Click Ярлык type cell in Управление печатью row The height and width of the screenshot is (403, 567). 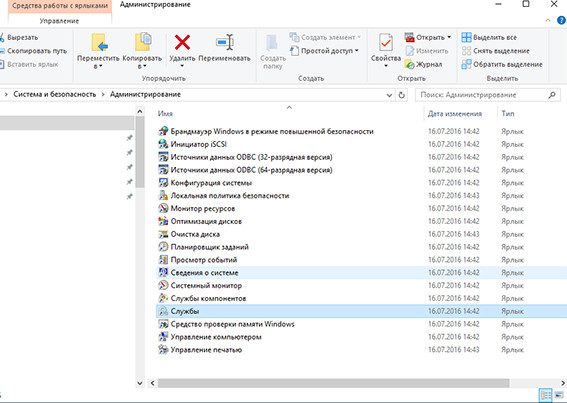click(x=512, y=350)
